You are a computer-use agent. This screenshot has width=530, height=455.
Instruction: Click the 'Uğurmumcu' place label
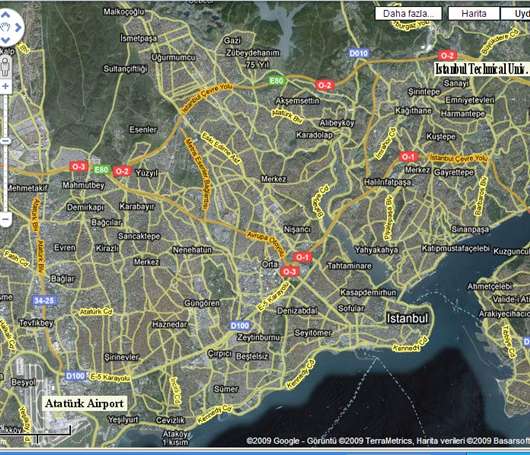[x=173, y=57]
